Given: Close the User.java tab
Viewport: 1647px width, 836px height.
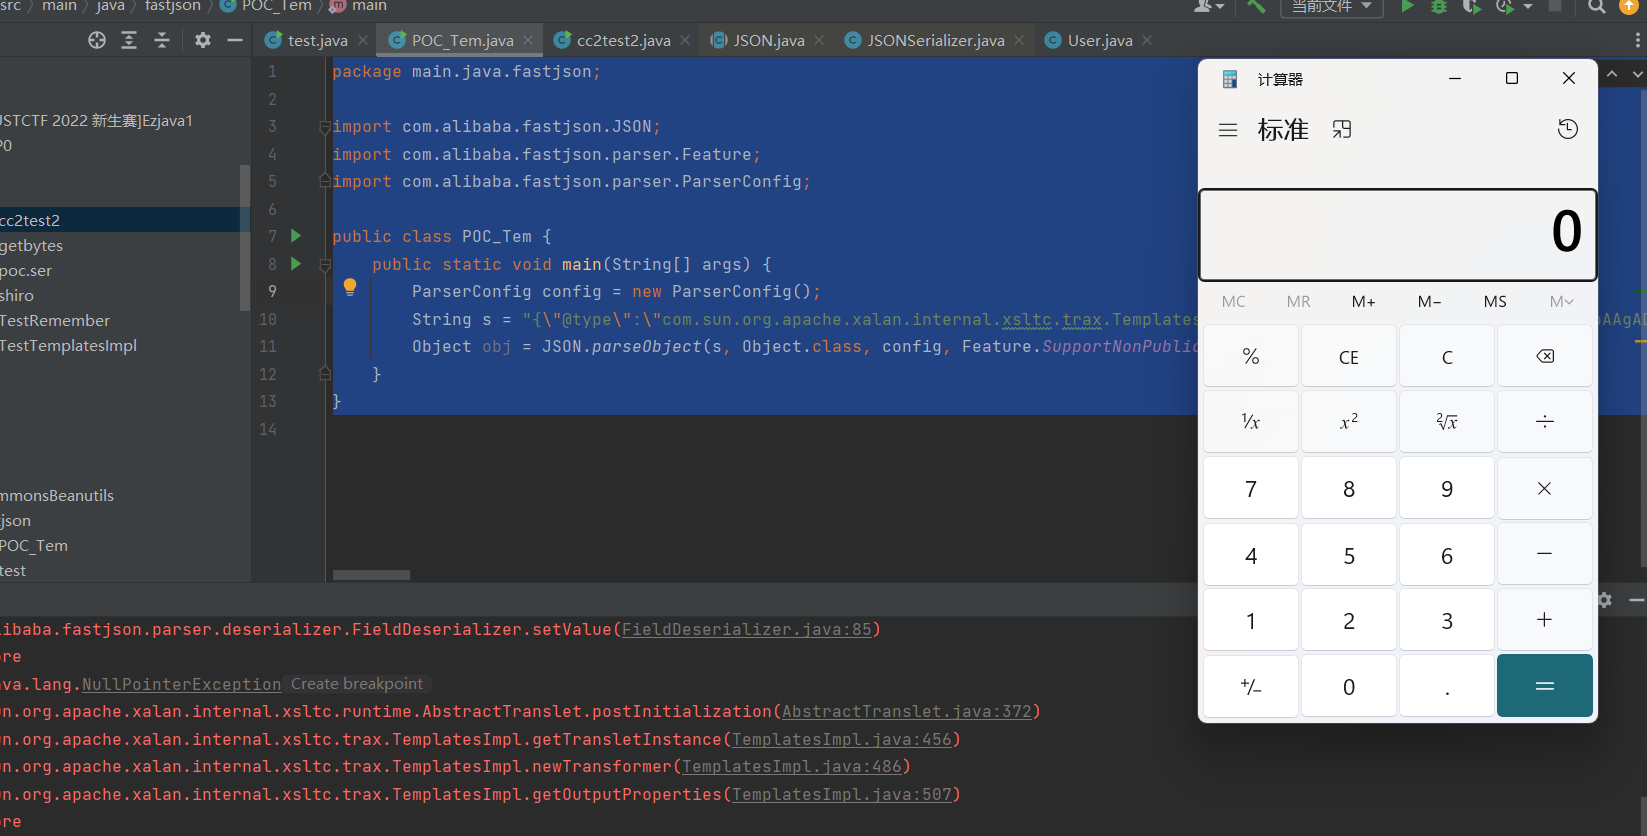Looking at the screenshot, I should tap(1147, 40).
